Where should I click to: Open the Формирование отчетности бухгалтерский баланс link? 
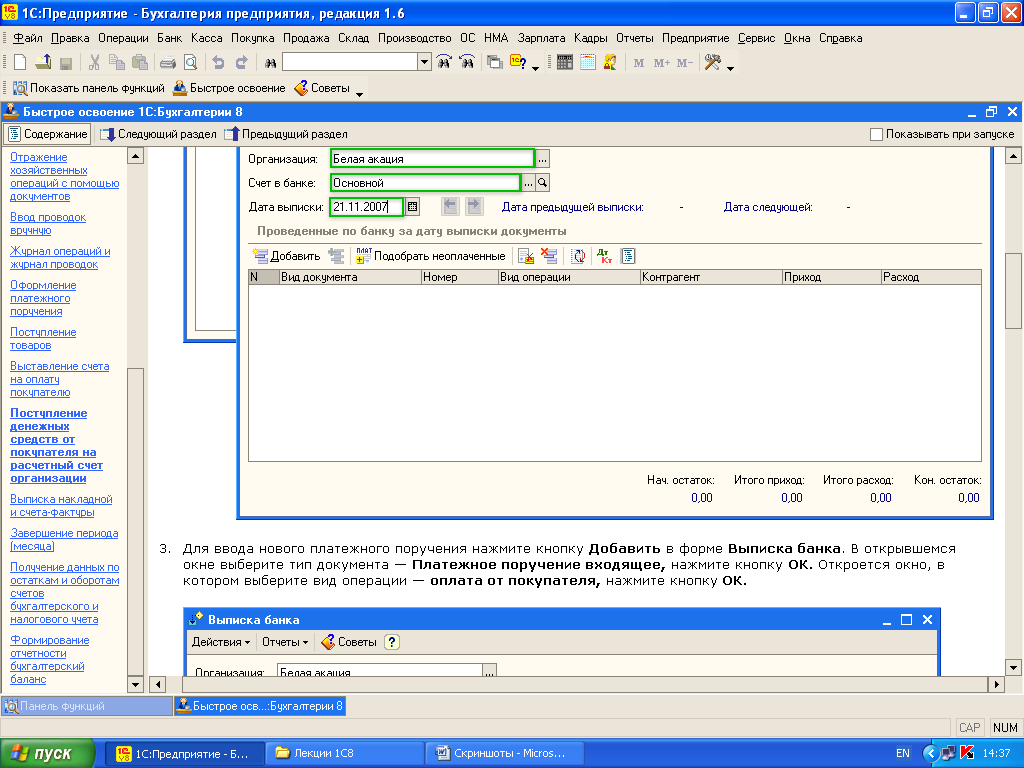(50, 660)
